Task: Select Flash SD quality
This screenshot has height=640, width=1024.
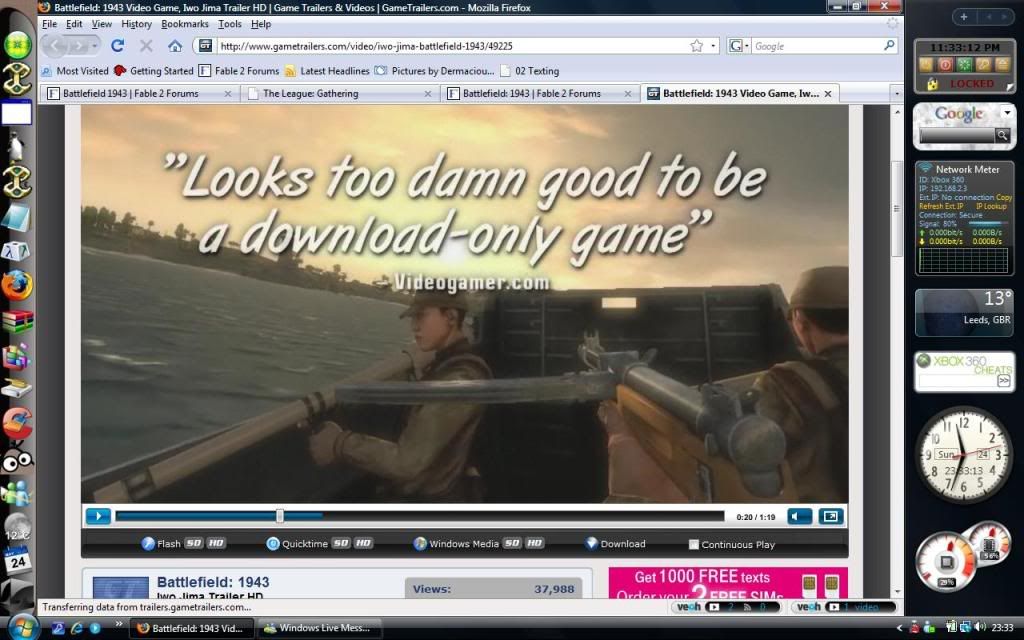Action: tap(193, 543)
